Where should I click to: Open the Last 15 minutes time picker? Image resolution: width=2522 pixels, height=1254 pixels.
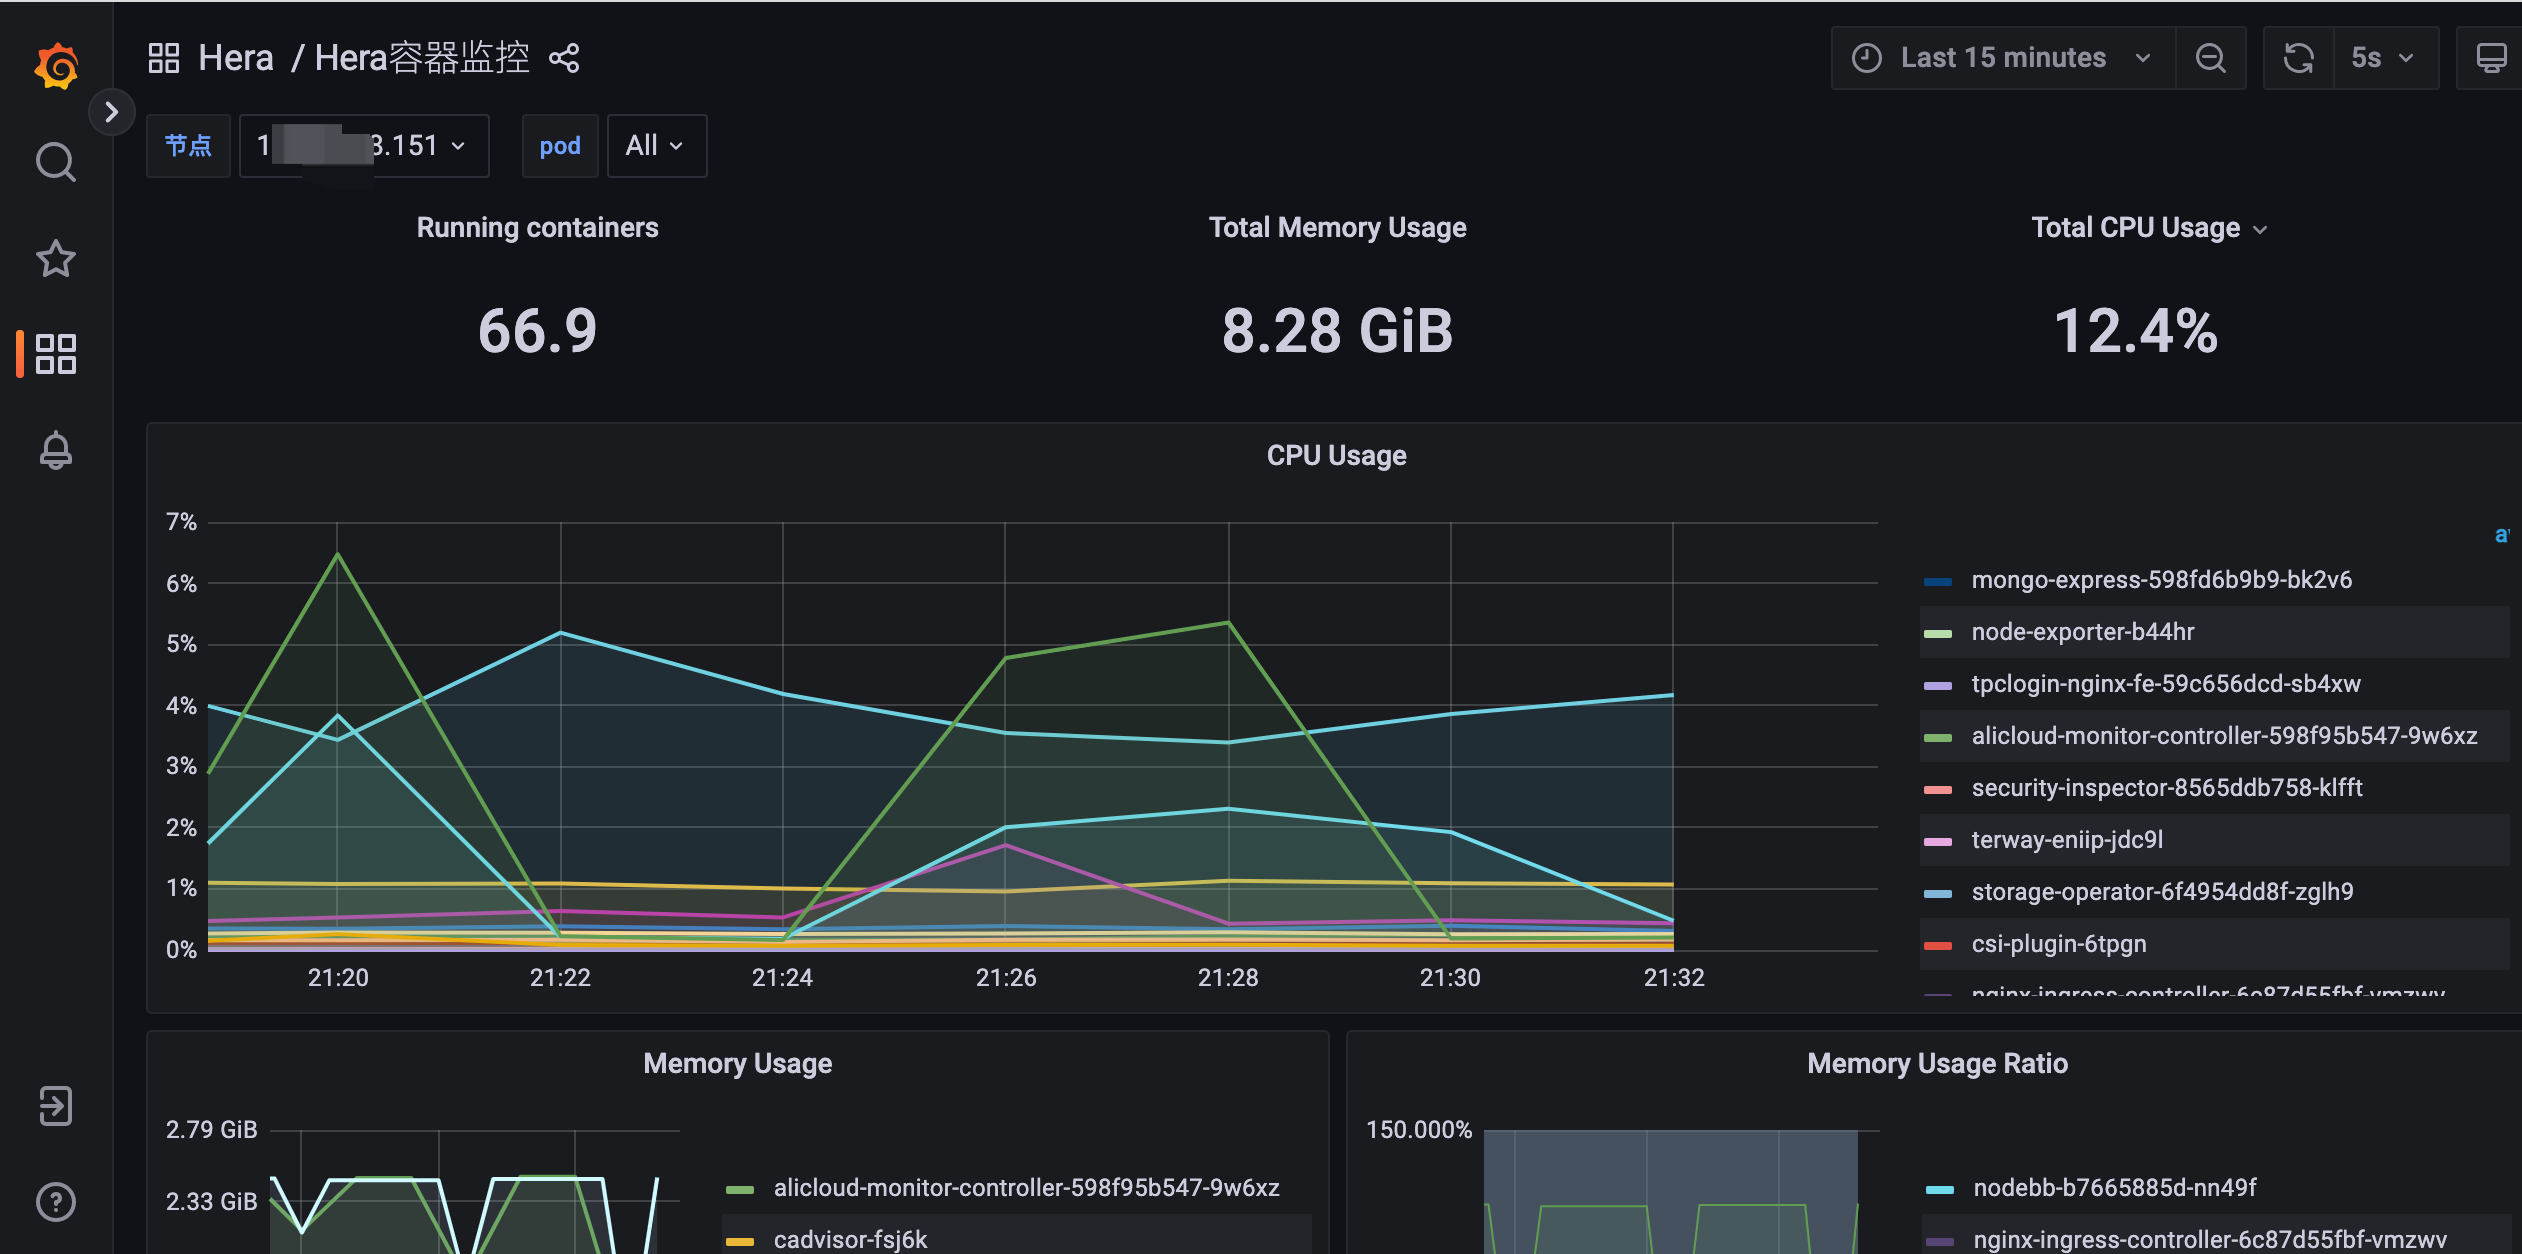(2003, 58)
